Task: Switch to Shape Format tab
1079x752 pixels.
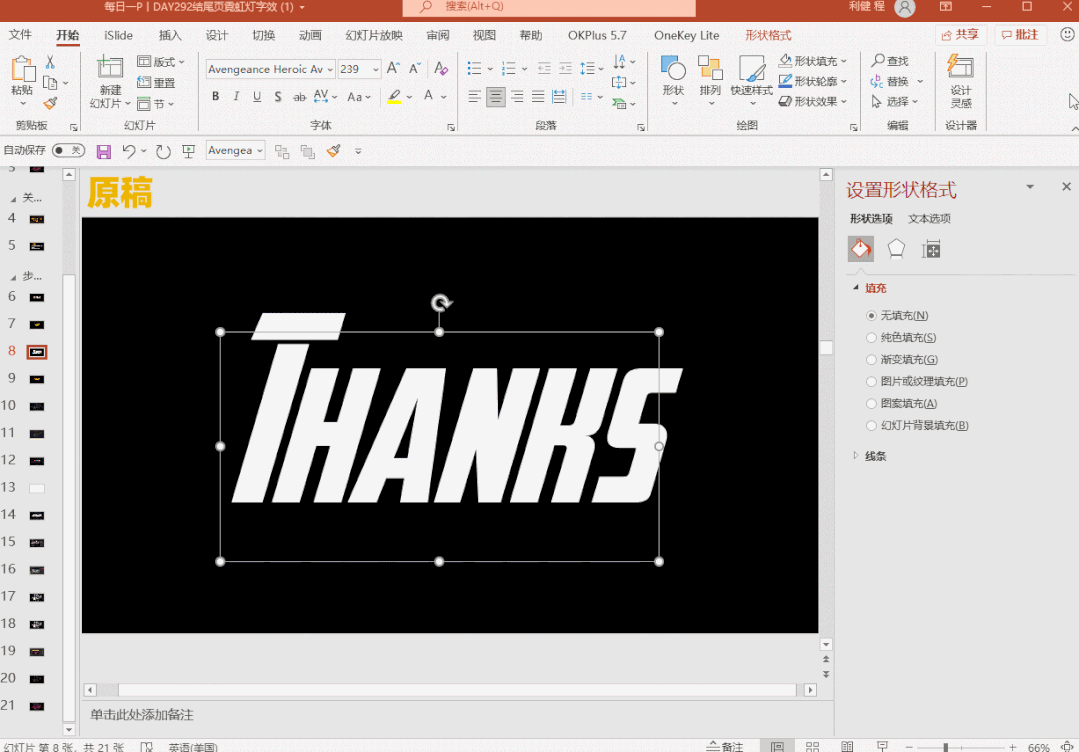Action: click(768, 35)
